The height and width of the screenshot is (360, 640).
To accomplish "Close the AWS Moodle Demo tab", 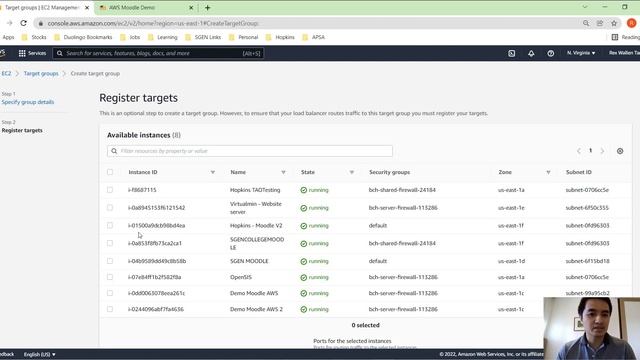I will (x=191, y=7).
